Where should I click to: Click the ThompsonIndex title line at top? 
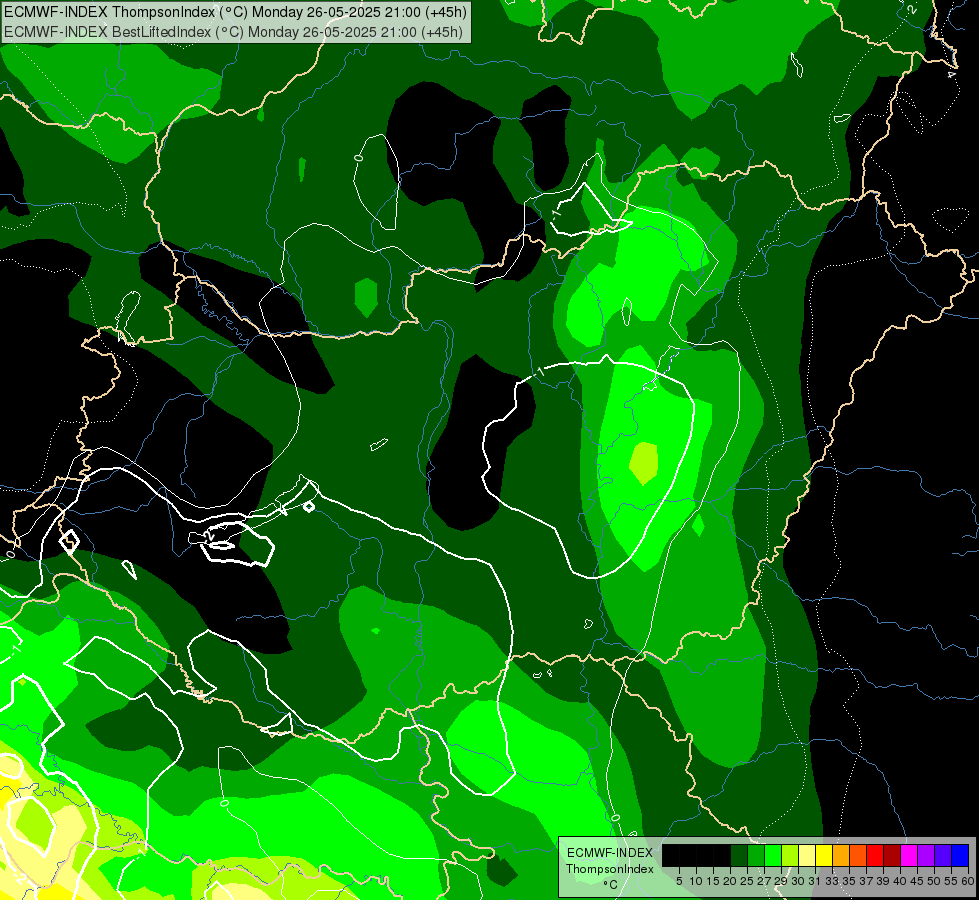(235, 12)
